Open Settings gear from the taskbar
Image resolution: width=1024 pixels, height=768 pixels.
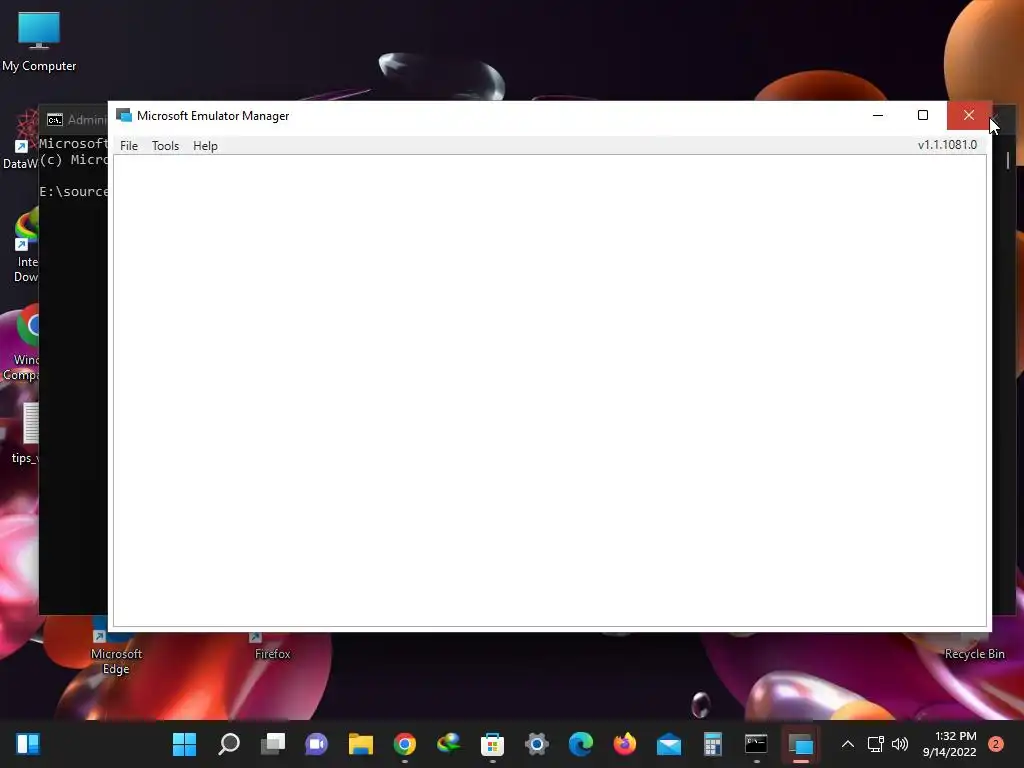click(537, 744)
